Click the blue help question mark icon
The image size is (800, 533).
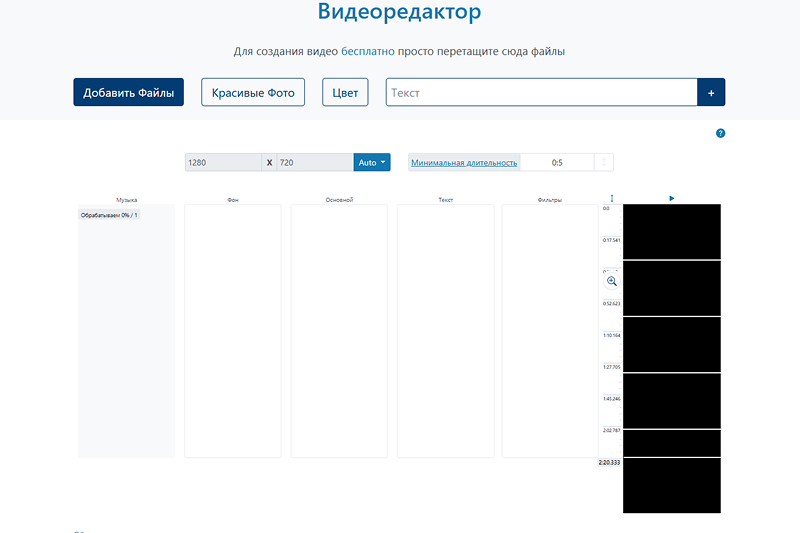point(720,133)
